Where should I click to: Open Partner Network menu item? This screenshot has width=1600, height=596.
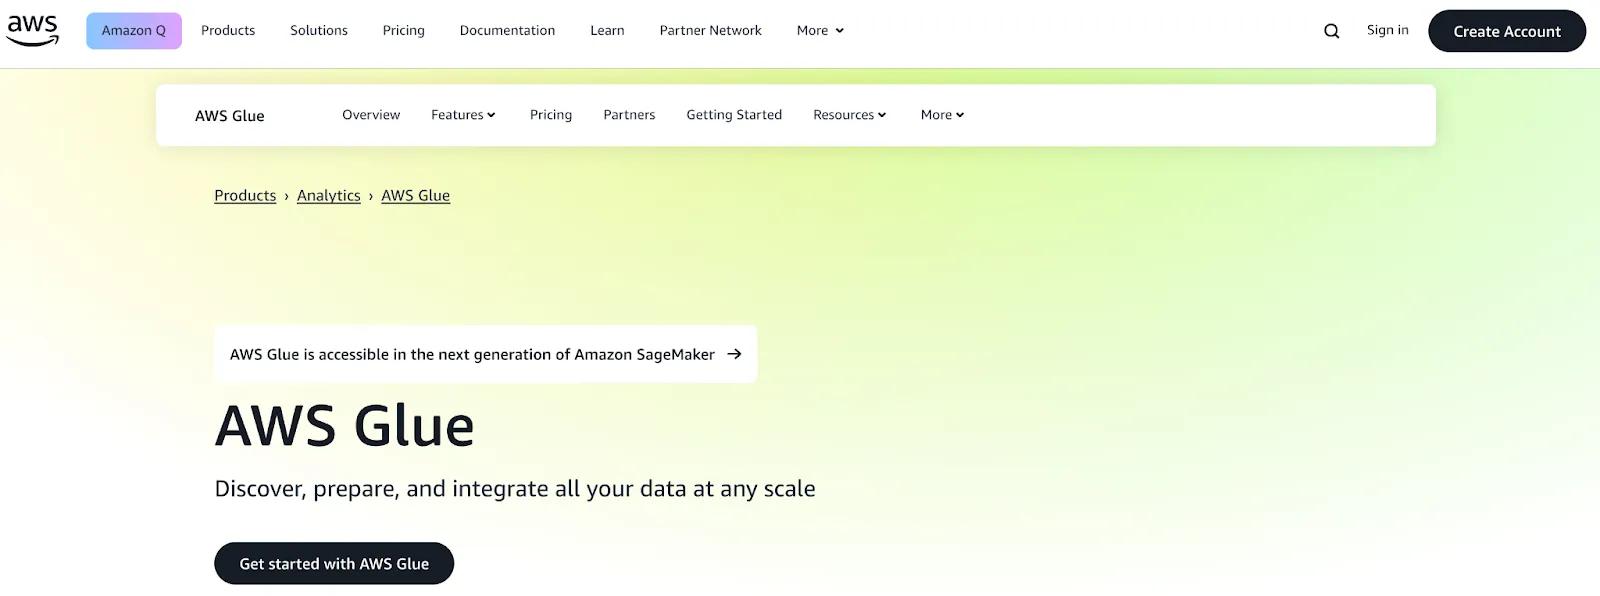click(x=710, y=31)
